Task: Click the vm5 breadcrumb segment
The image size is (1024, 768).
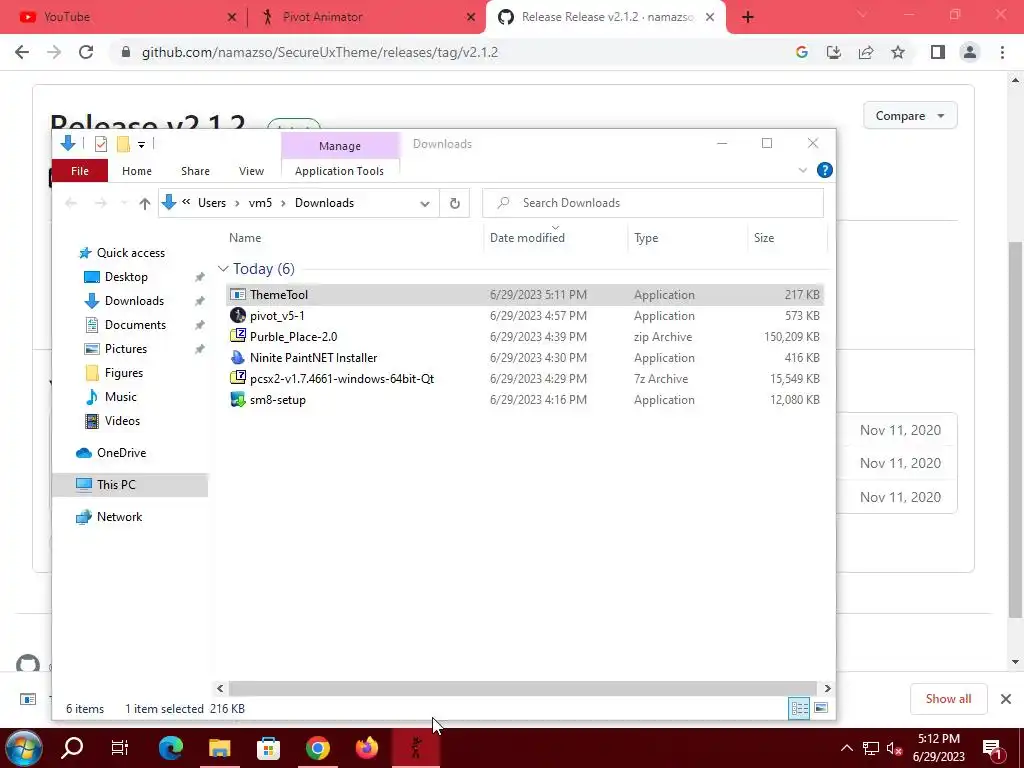Action: pos(260,203)
